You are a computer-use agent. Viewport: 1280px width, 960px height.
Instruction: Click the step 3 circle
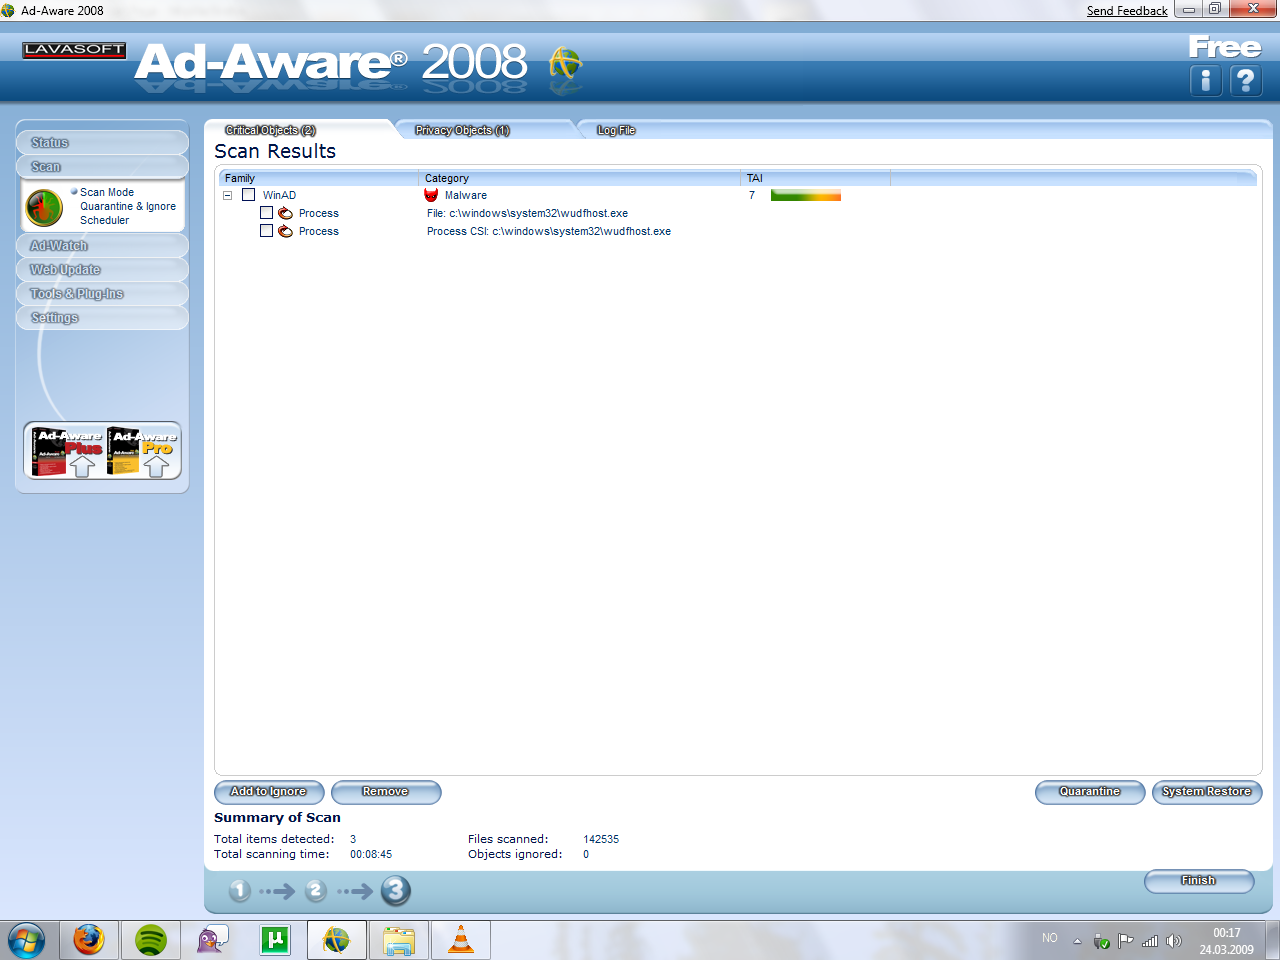click(396, 890)
